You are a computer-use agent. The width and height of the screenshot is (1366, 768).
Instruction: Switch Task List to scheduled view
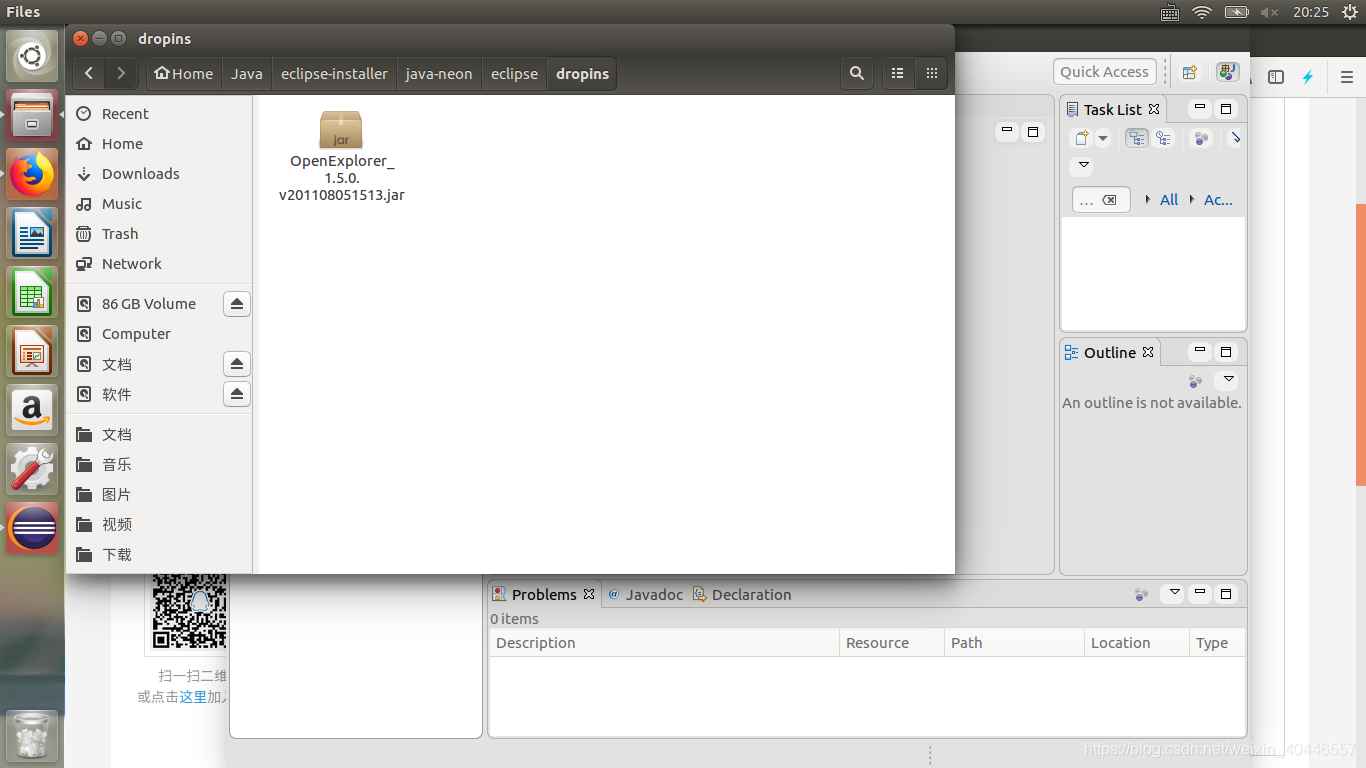(x=1163, y=137)
